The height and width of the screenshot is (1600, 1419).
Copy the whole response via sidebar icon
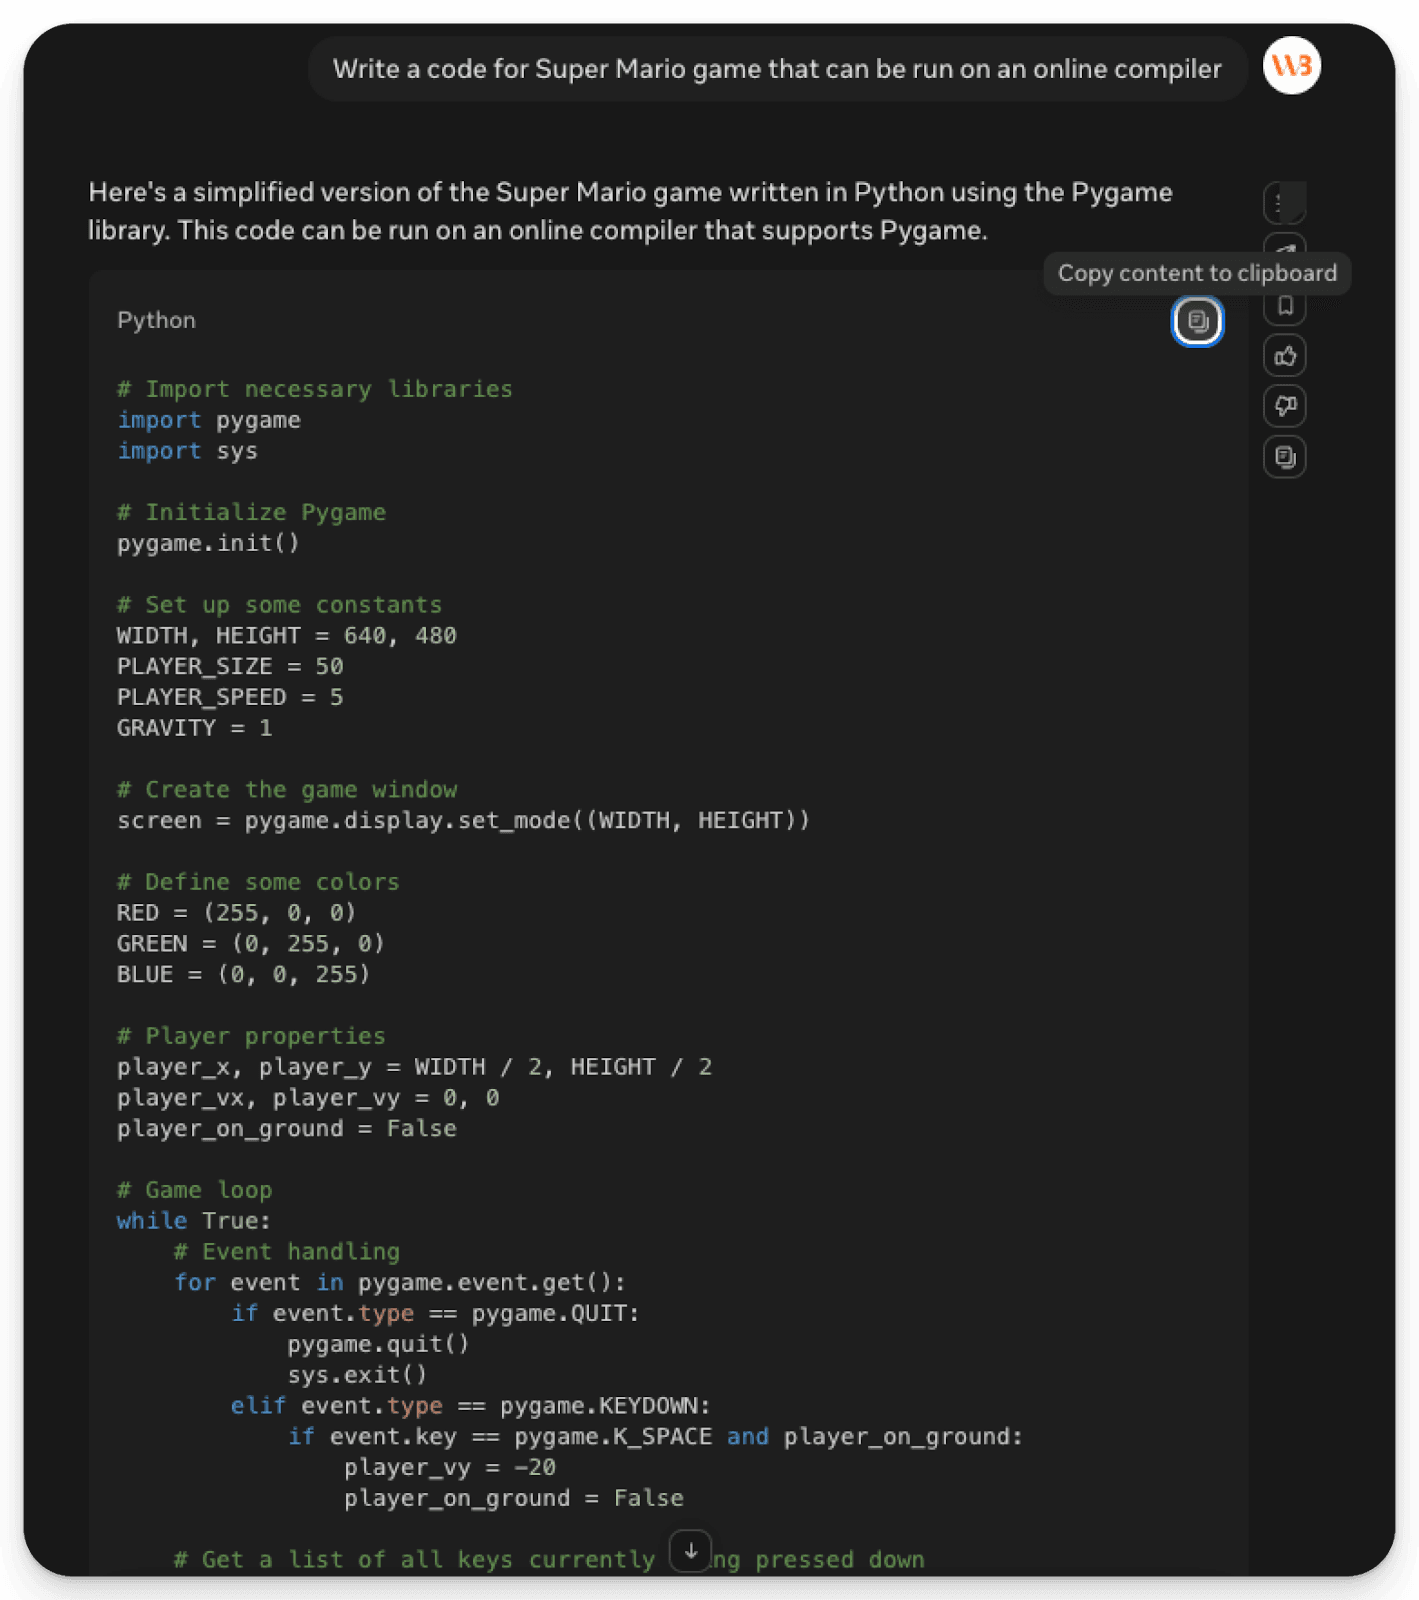(x=1285, y=457)
